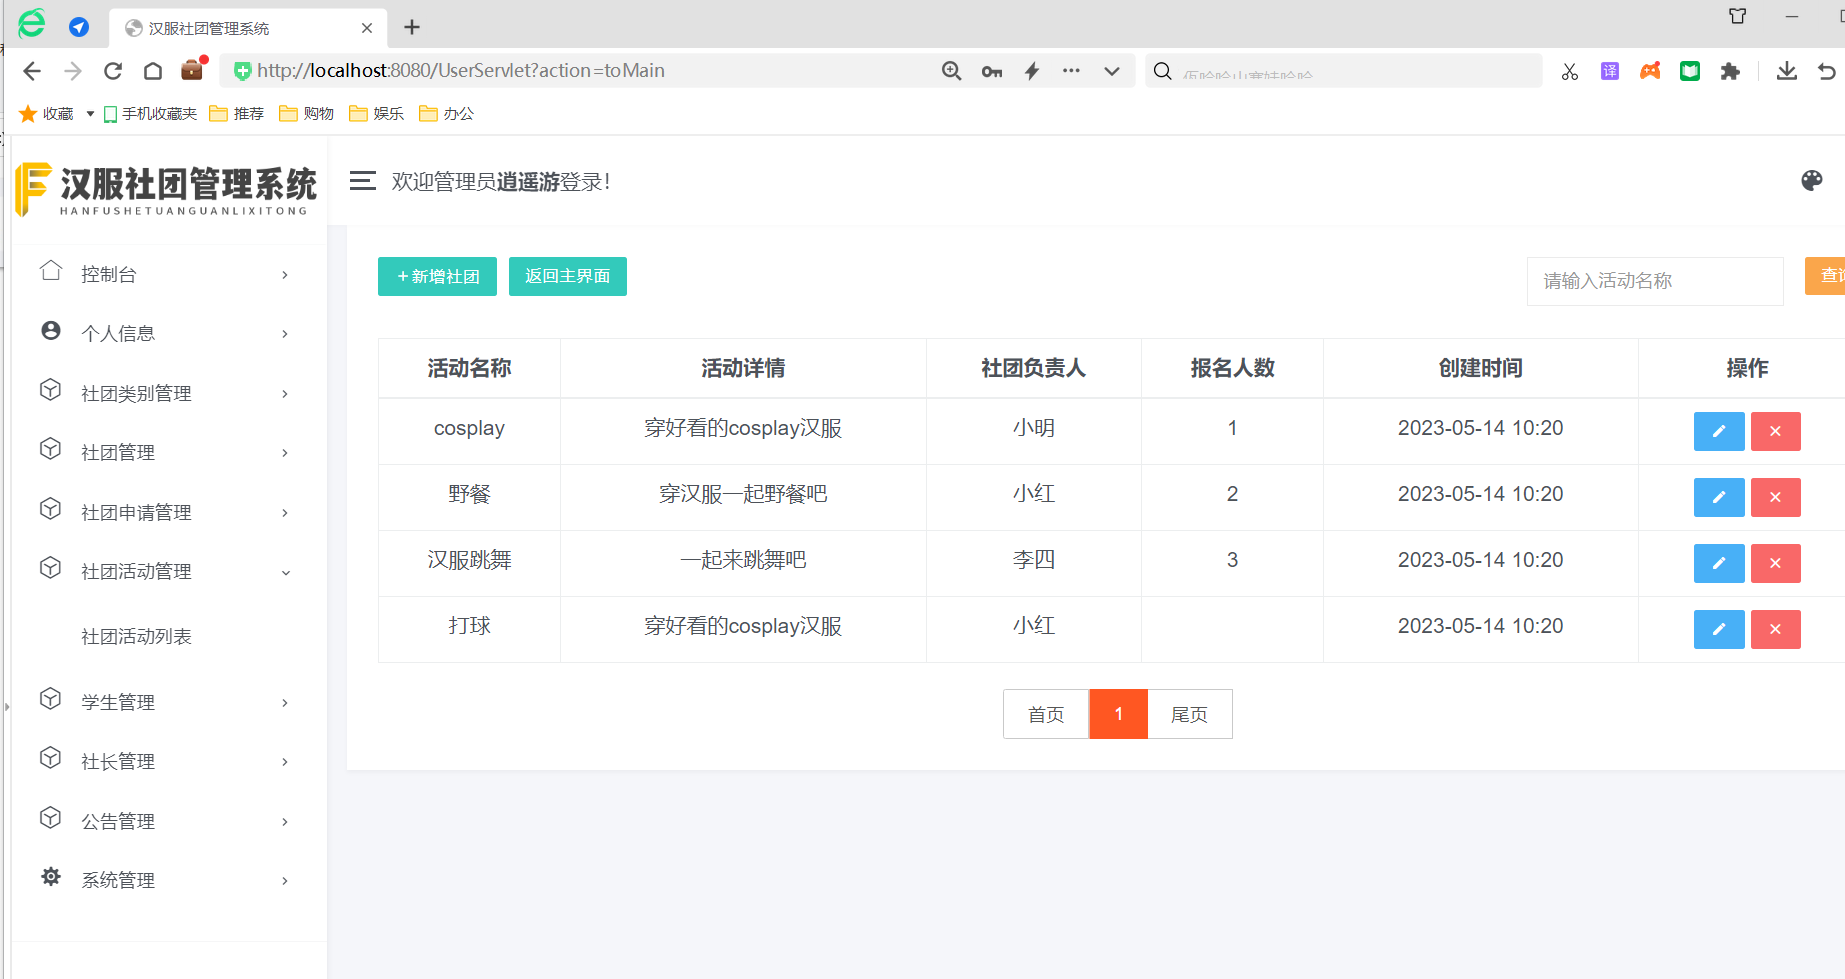Click the zoom magnifier icon in address bar
Viewport: 1845px width, 979px height.
click(952, 71)
